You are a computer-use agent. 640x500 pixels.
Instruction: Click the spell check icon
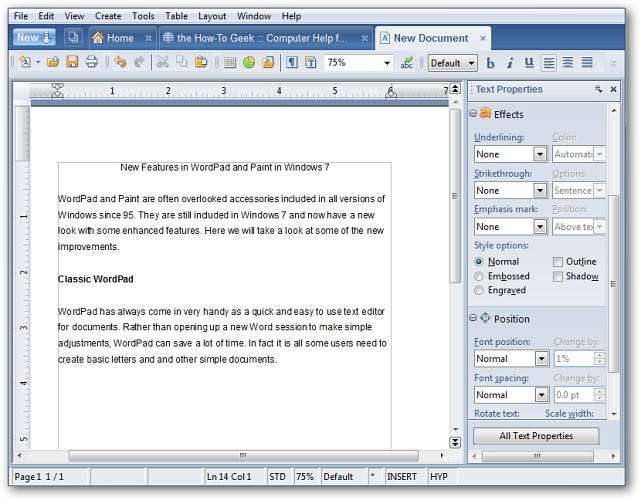tap(407, 62)
